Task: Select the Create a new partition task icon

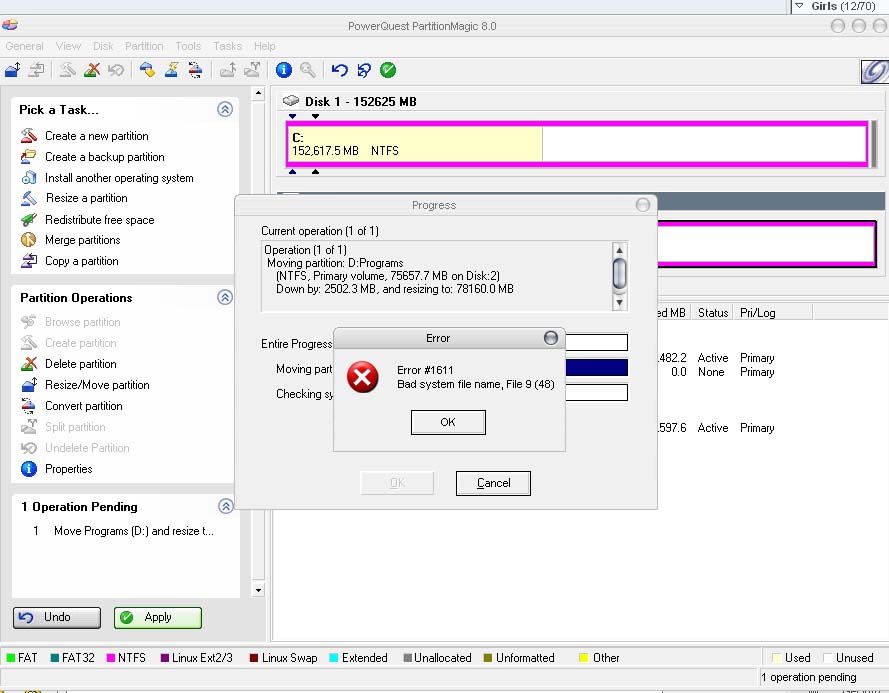Action: pos(28,136)
